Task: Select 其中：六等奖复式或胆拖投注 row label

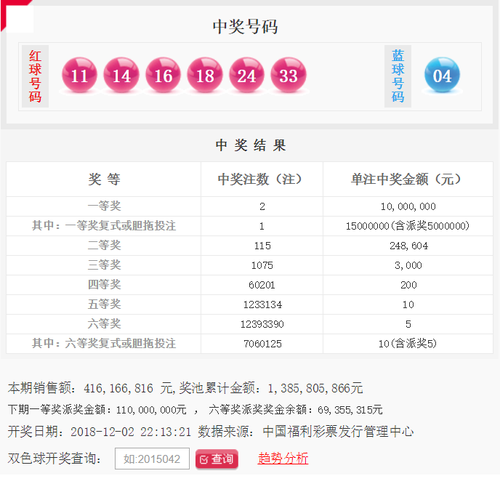Action: pyautogui.click(x=104, y=343)
